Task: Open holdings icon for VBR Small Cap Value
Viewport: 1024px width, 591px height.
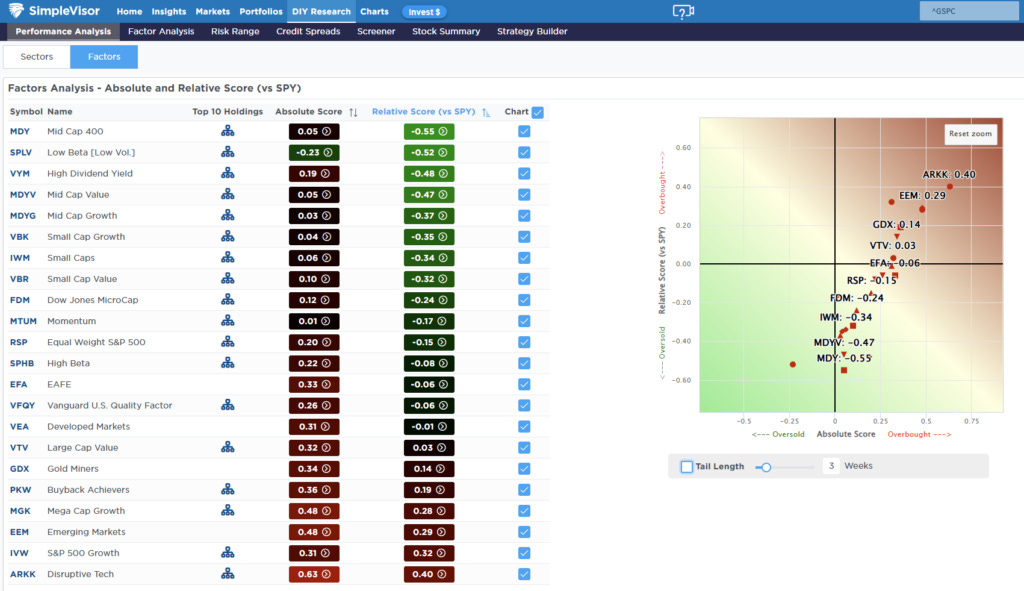Action: 227,278
